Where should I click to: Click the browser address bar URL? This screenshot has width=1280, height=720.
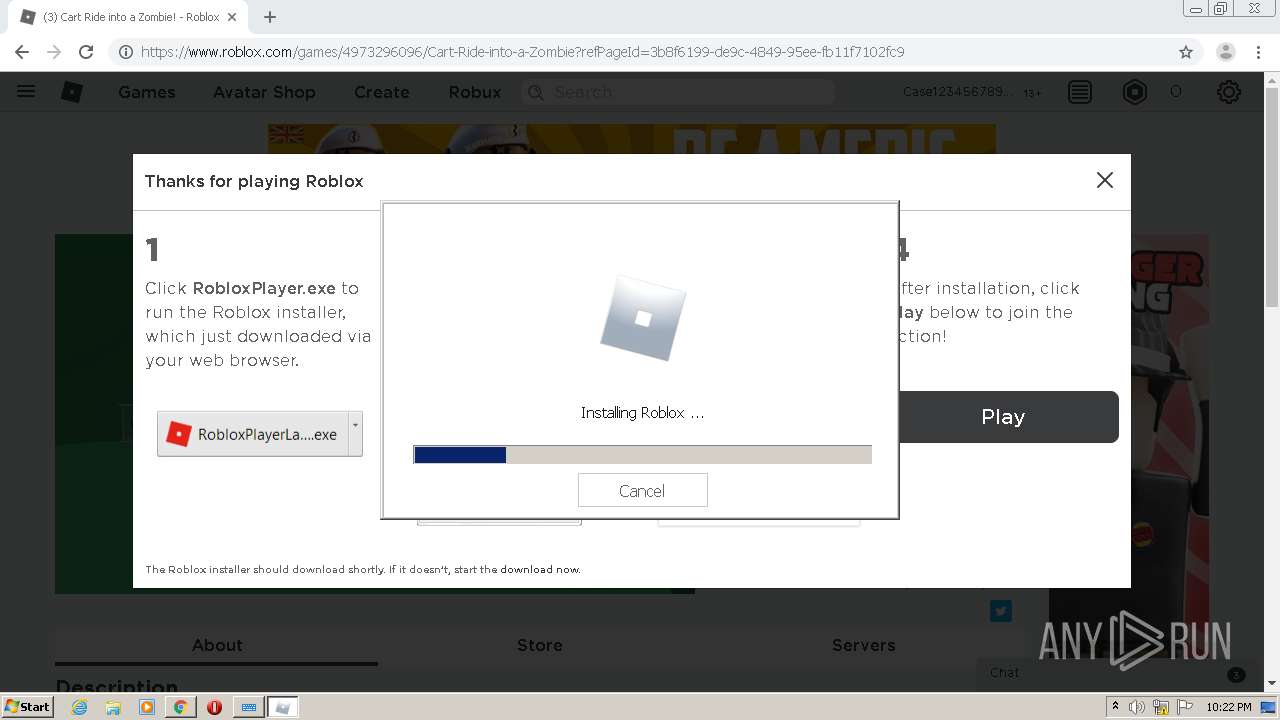pyautogui.click(x=522, y=52)
